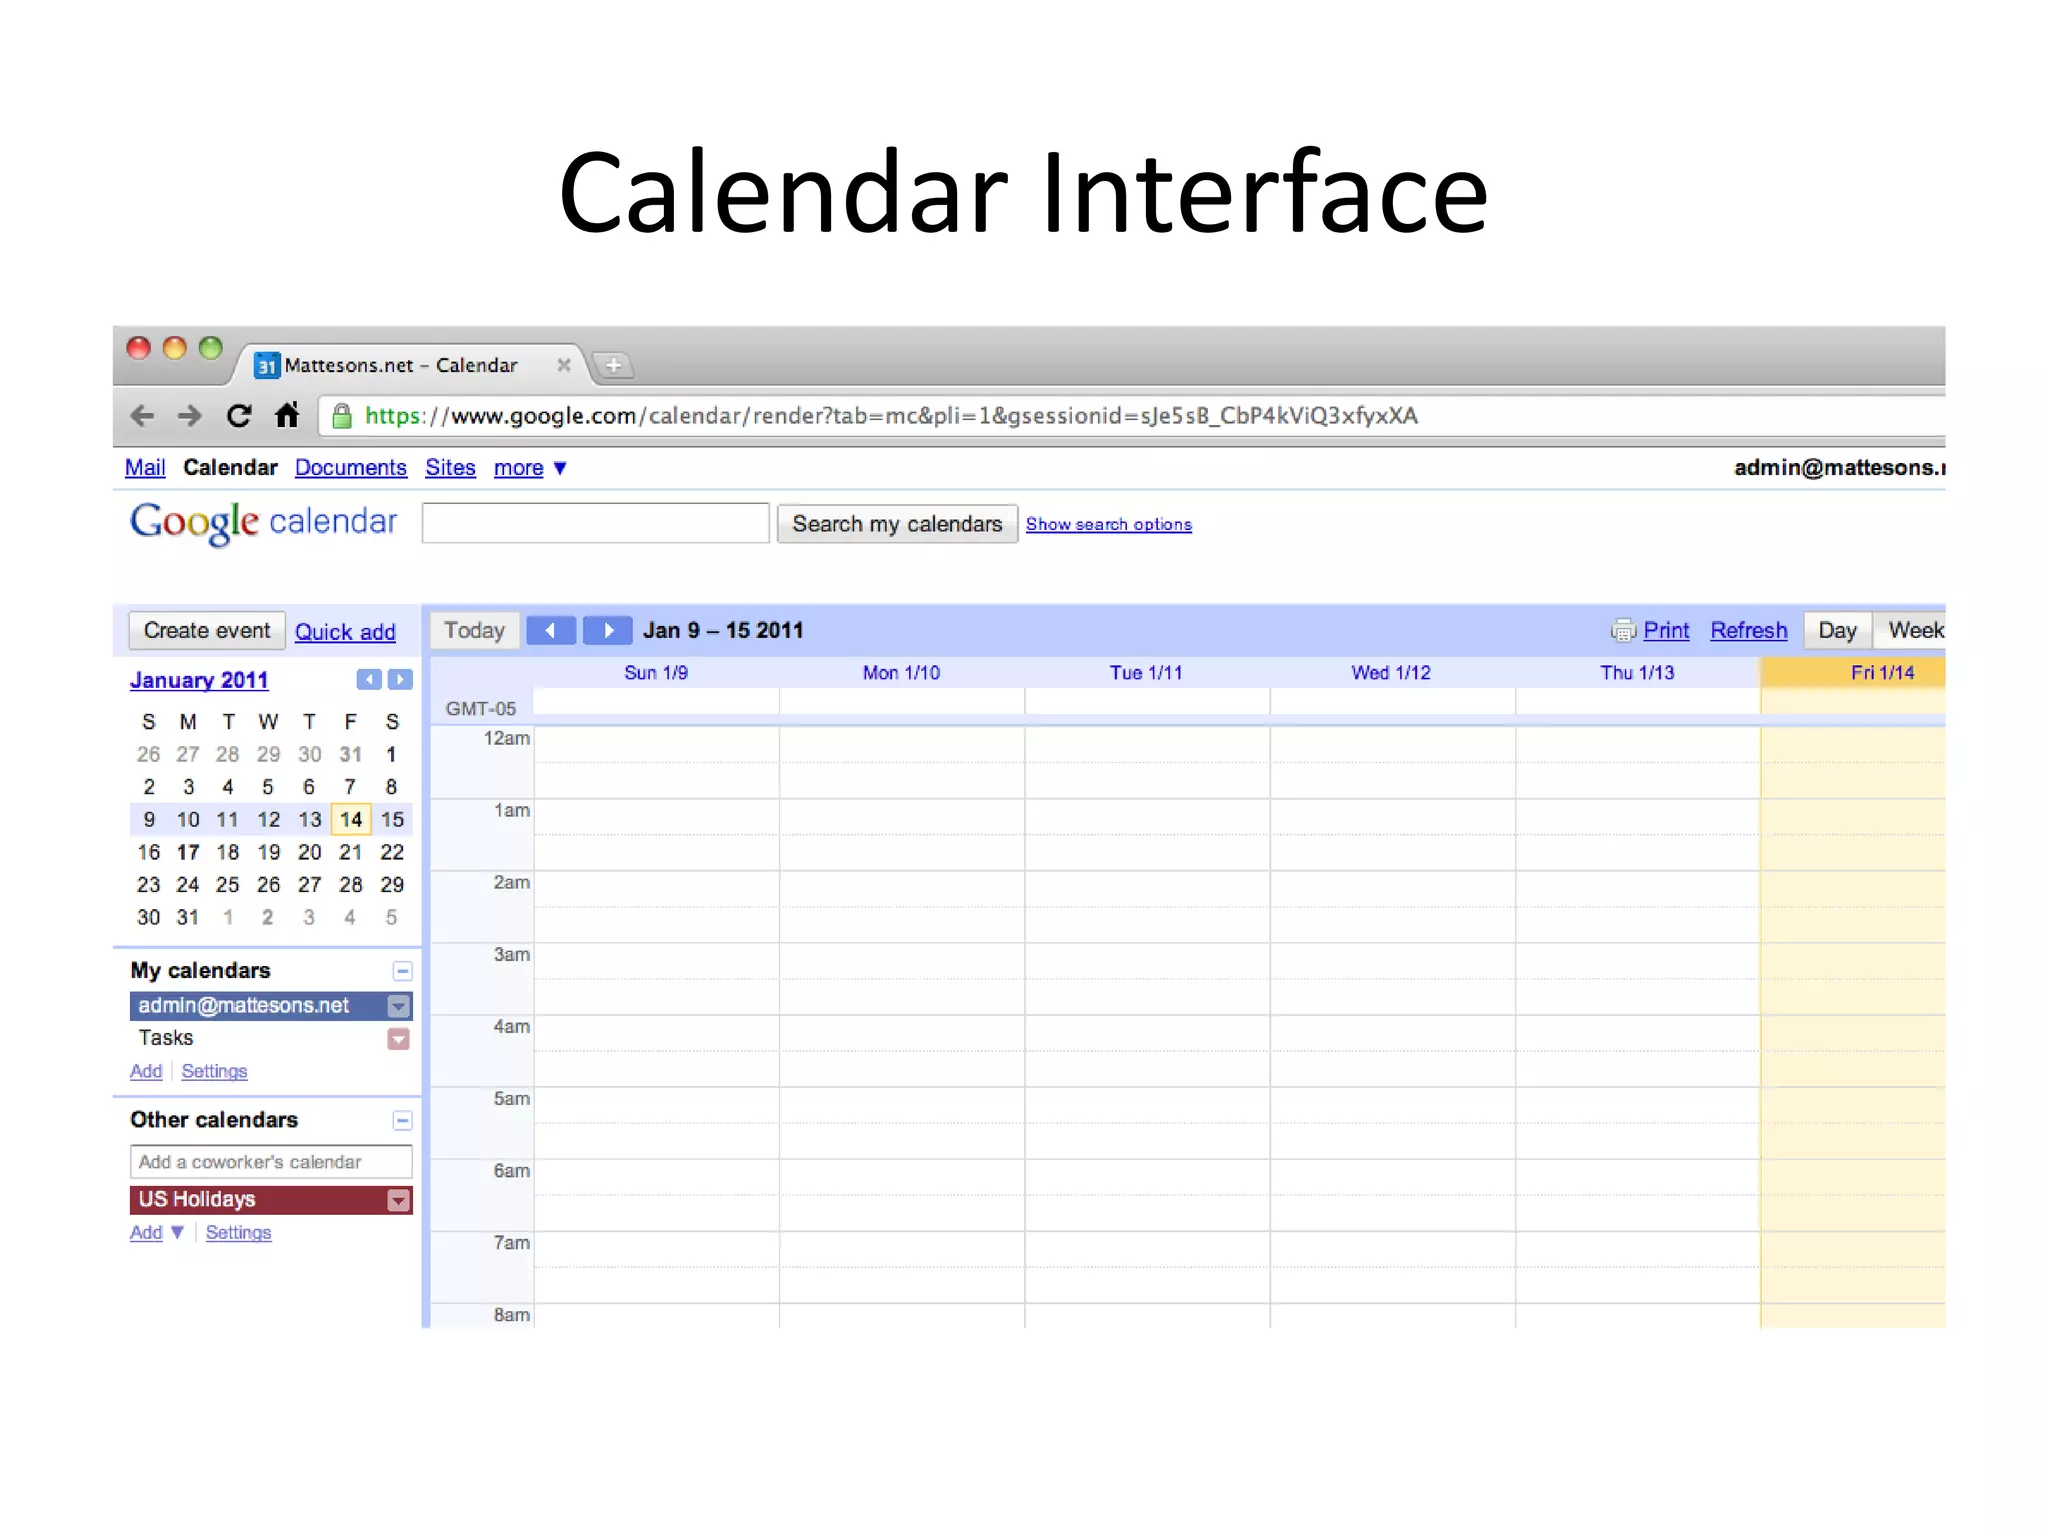Click the Refresh link
This screenshot has height=1536, width=2048.
click(1748, 631)
